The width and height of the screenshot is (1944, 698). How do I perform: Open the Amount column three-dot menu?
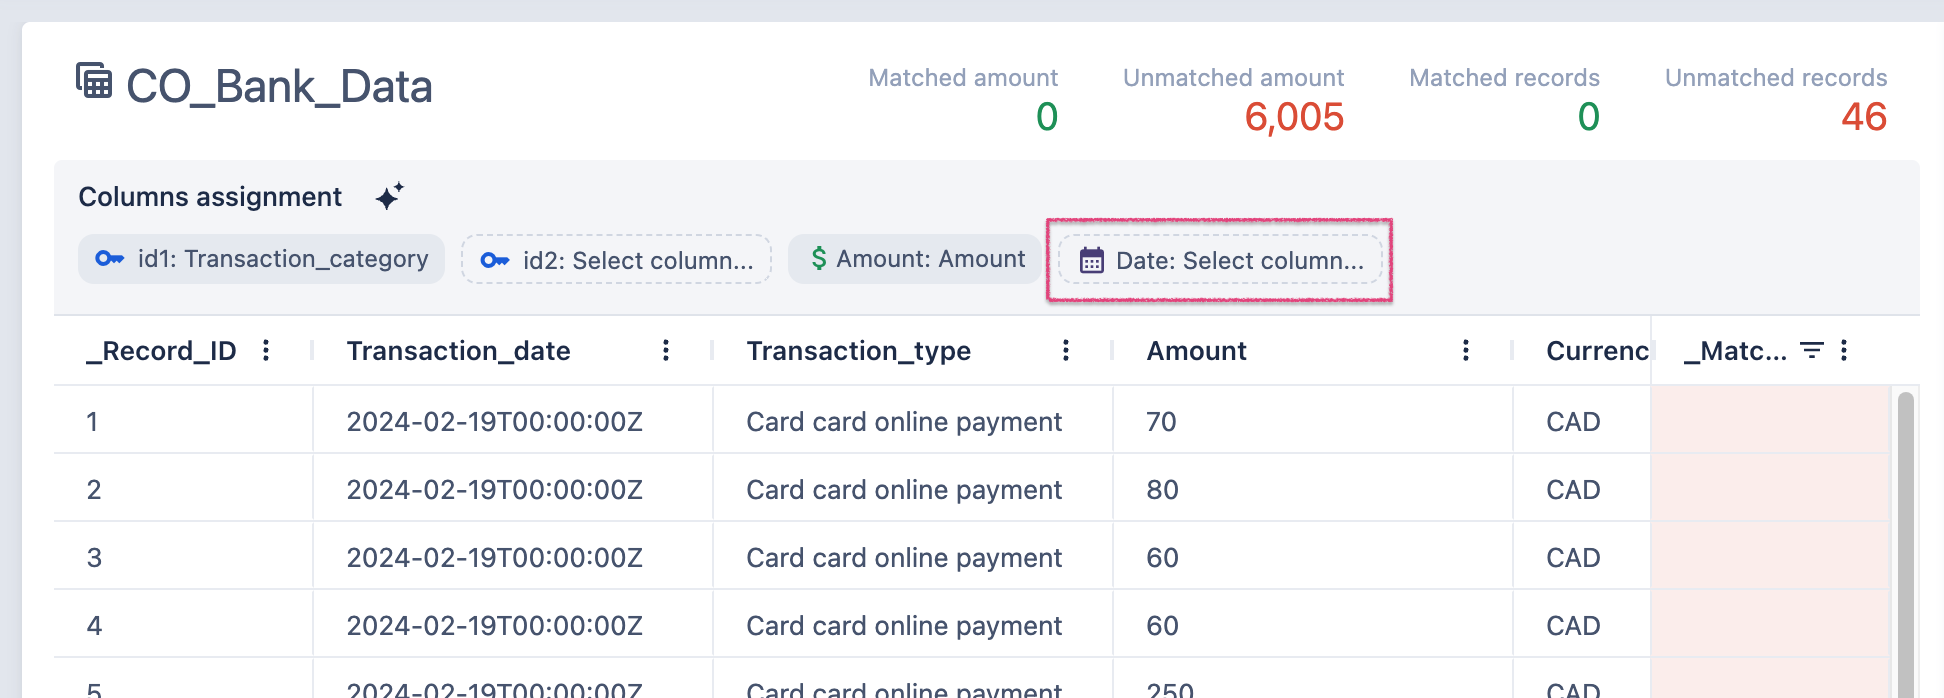point(1466,350)
